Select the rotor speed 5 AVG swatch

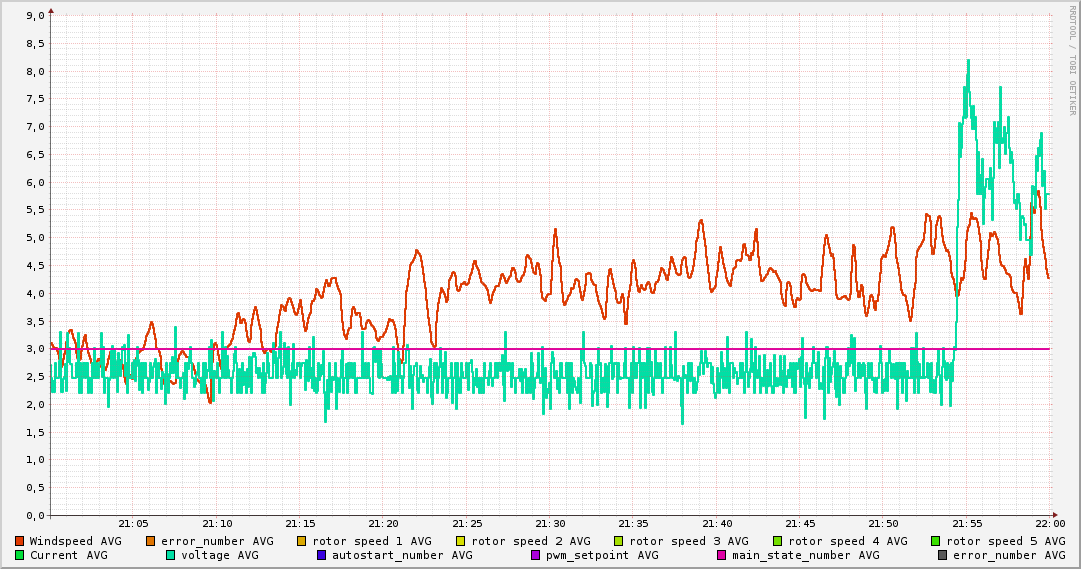[937, 541]
